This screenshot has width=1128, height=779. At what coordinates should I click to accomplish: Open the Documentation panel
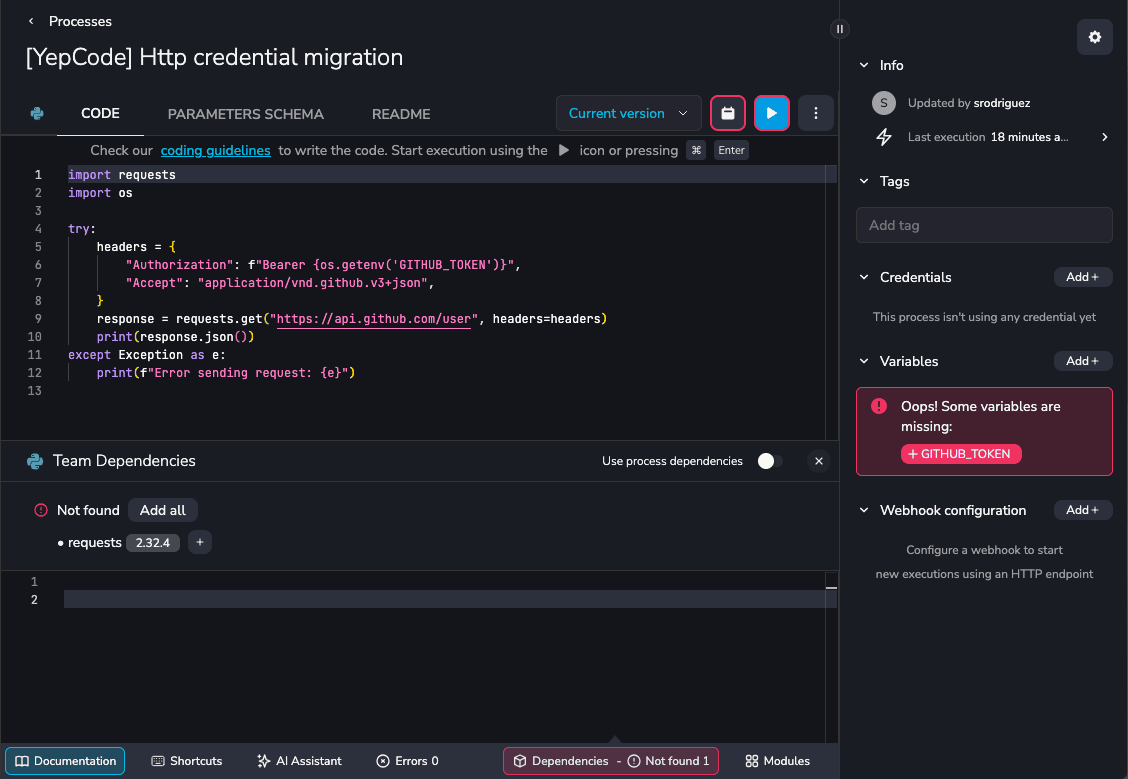click(65, 761)
